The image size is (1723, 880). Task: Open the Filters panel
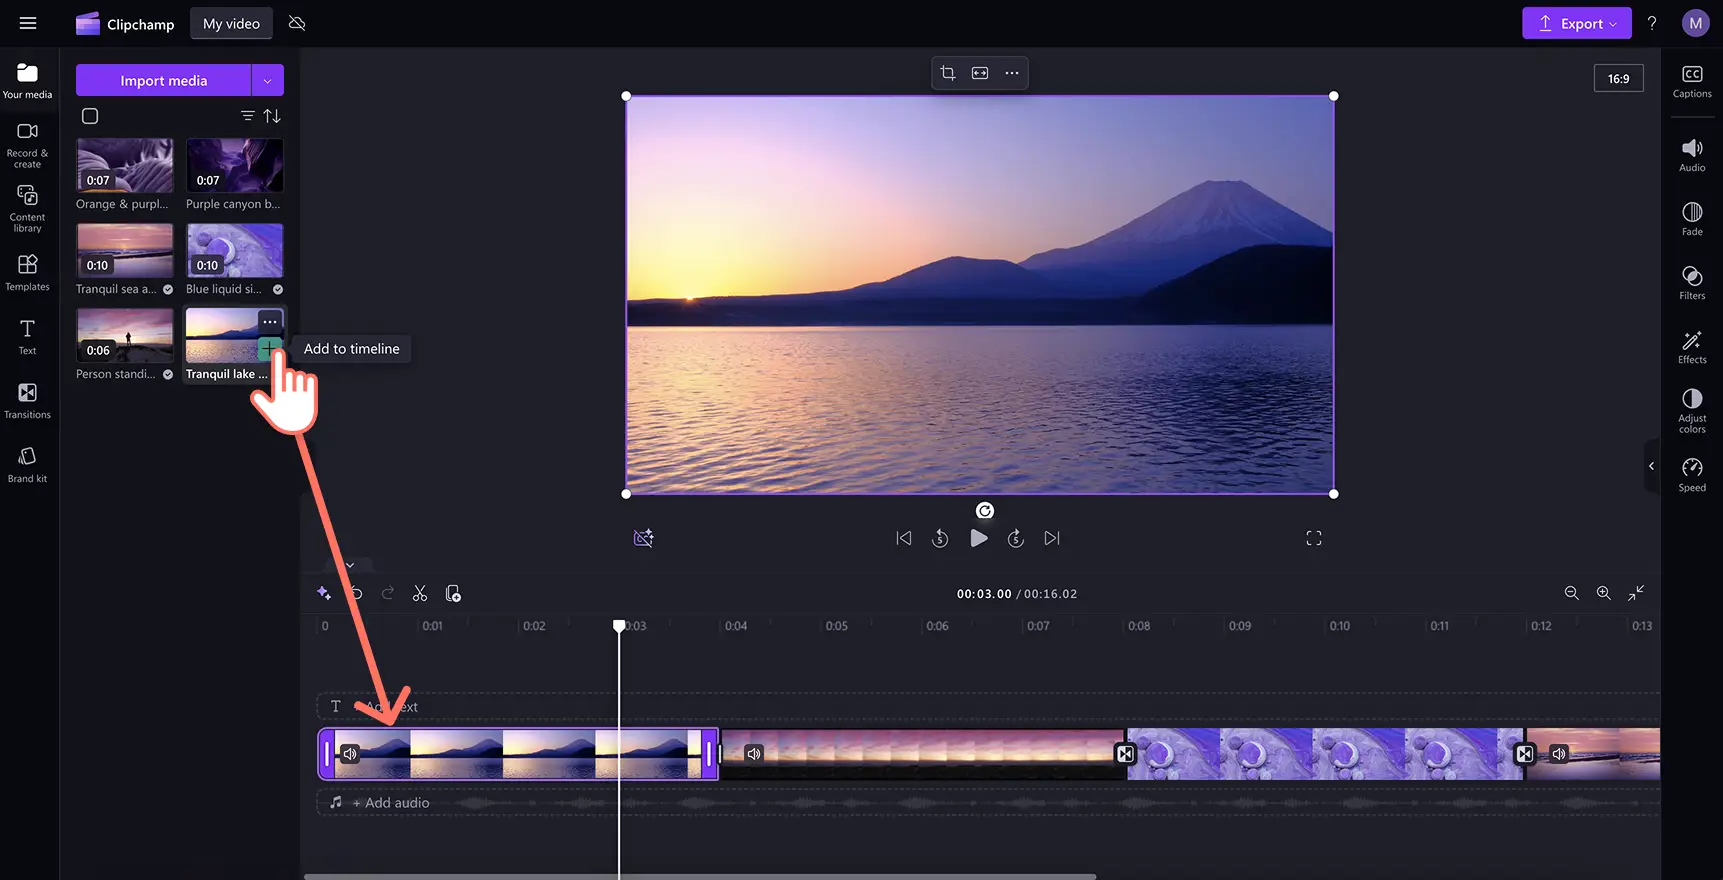click(x=1692, y=282)
